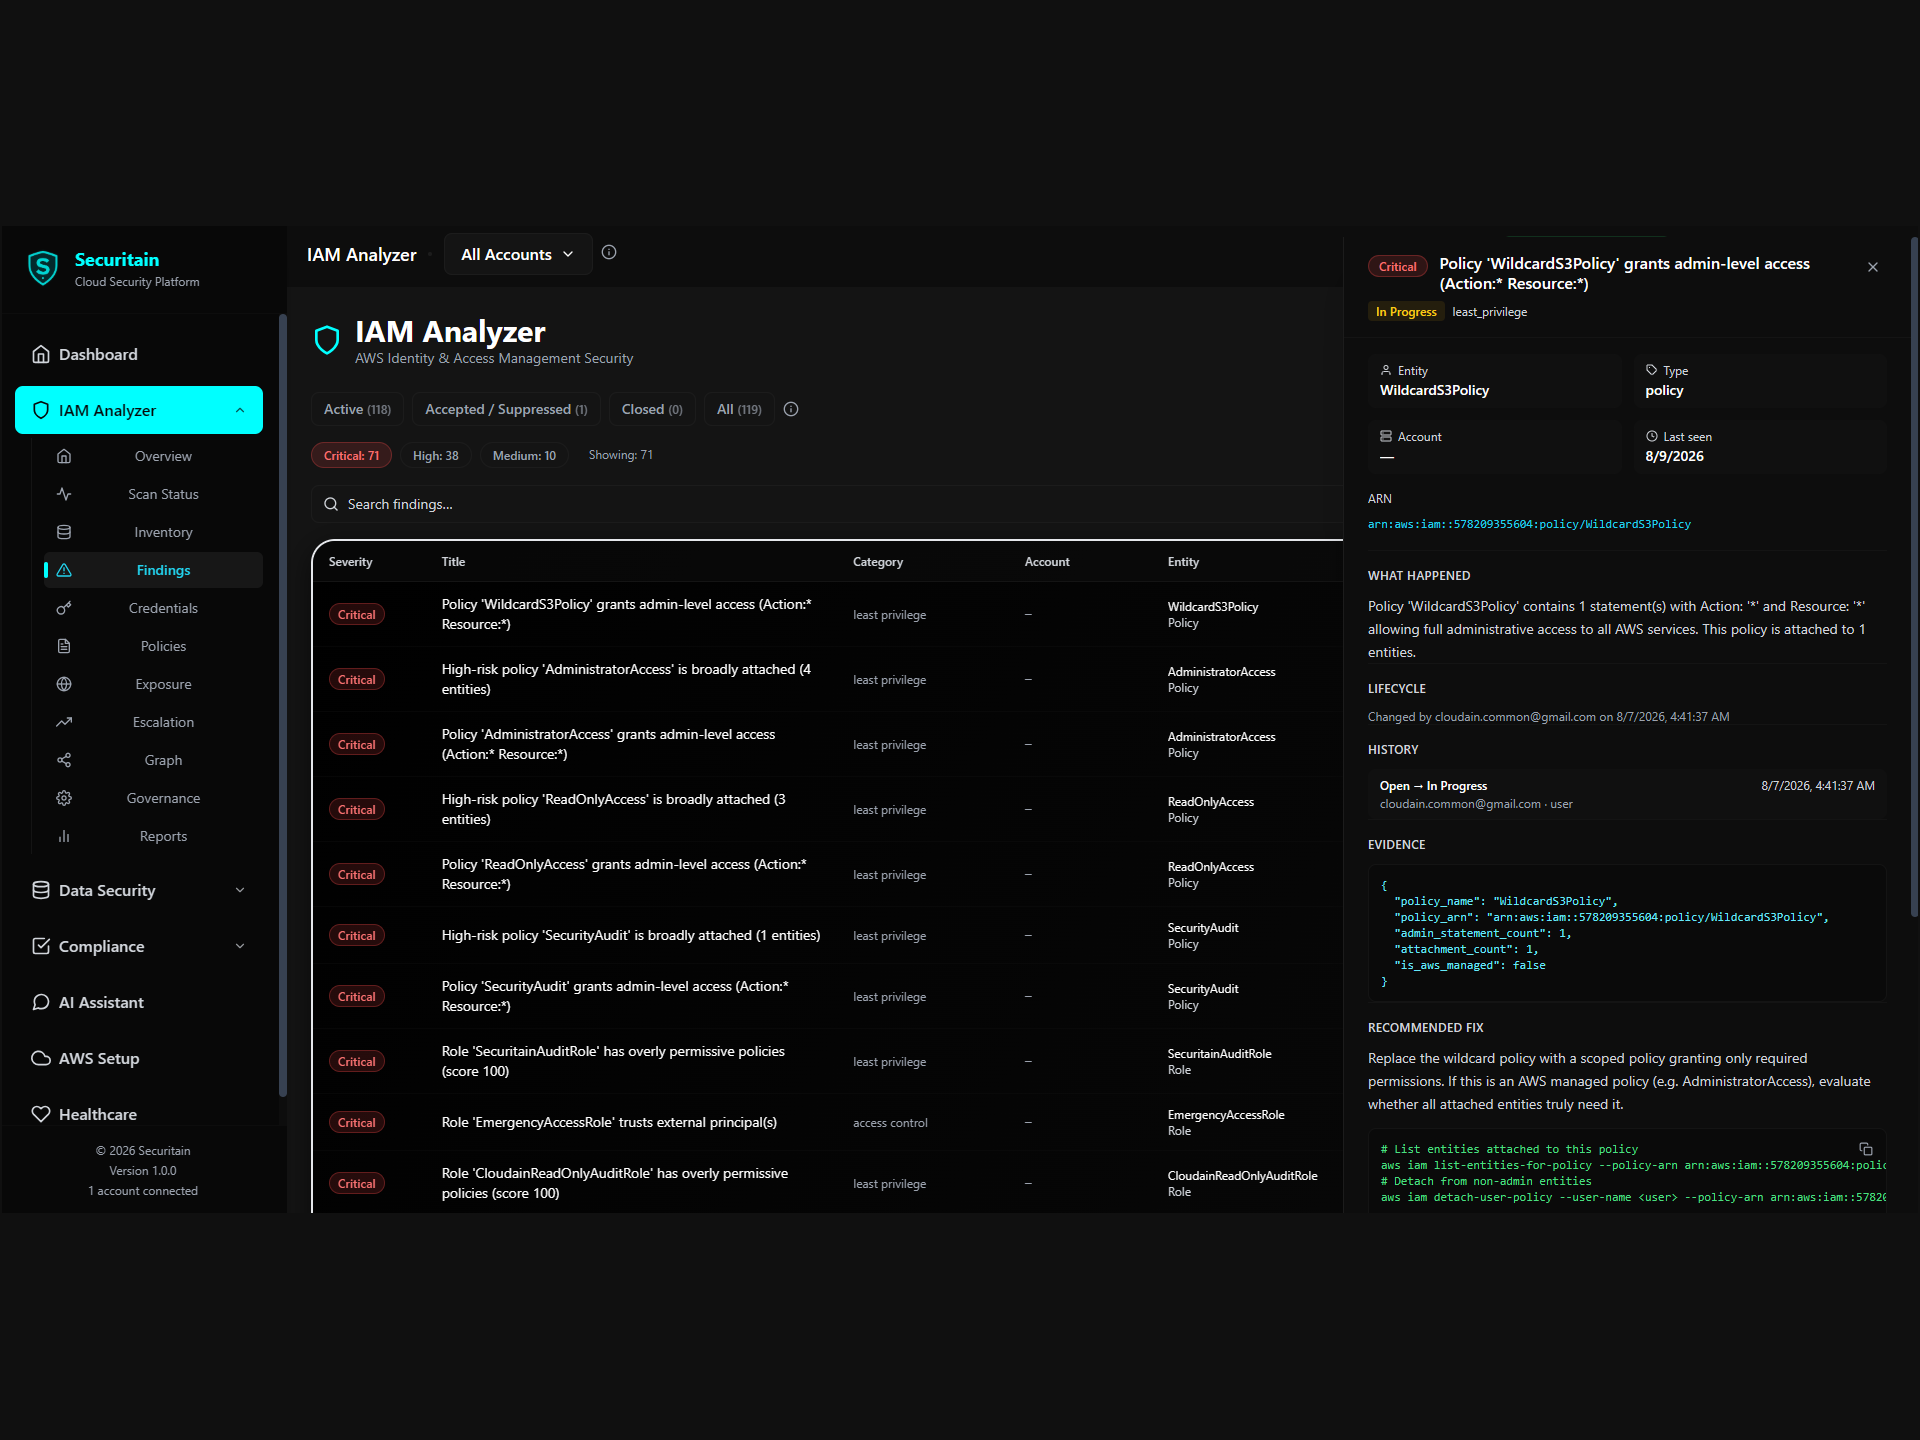
Task: Expand the Data Security section
Action: [139, 890]
